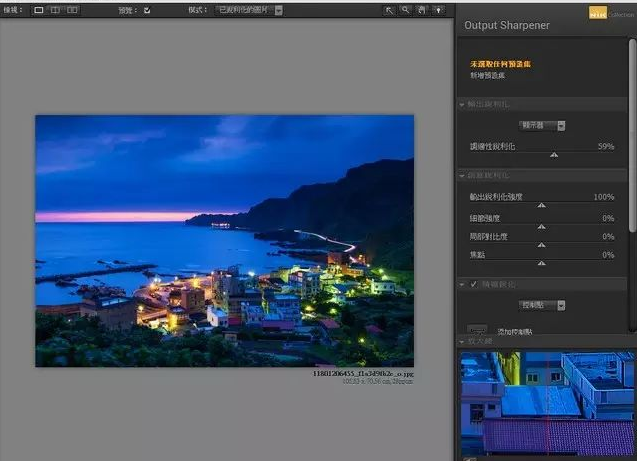
Task: Toggle the preview (預覽) checkbox
Action: tap(147, 10)
